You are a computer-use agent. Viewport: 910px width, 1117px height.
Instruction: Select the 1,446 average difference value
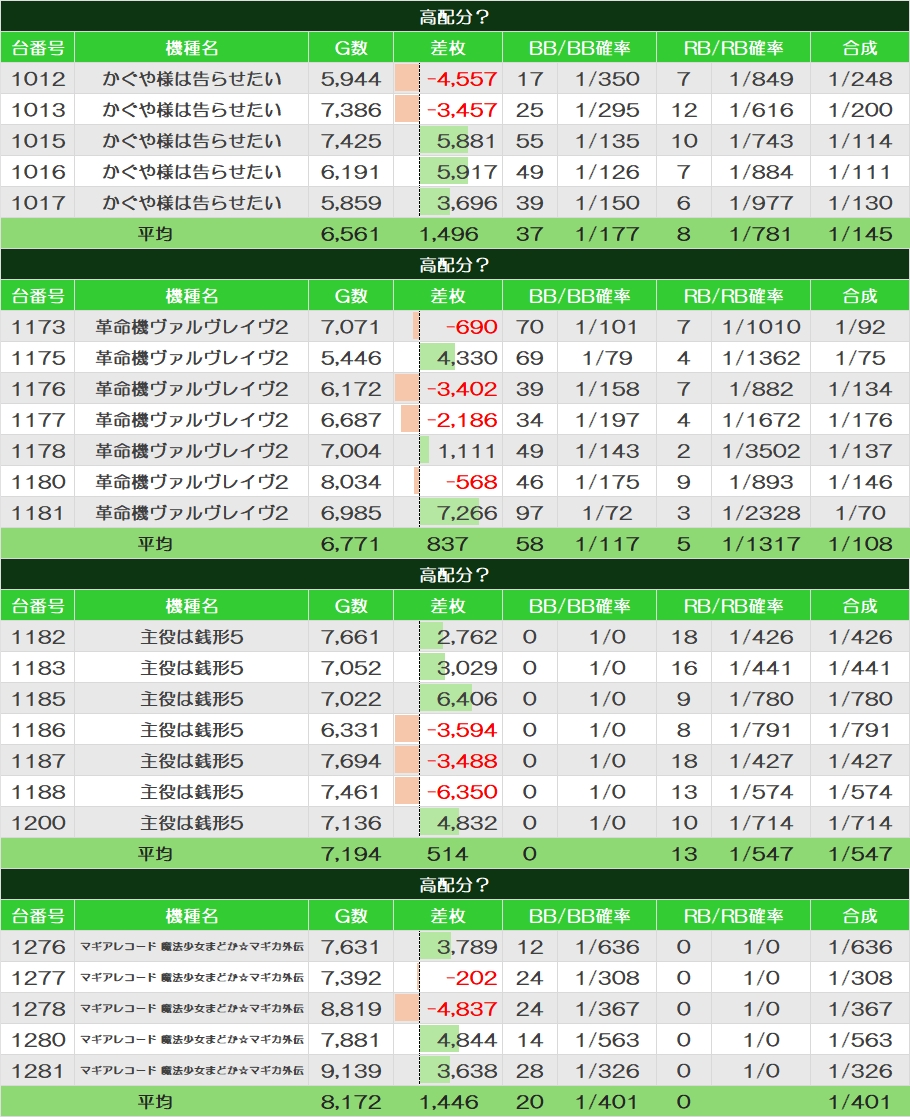click(x=448, y=1101)
